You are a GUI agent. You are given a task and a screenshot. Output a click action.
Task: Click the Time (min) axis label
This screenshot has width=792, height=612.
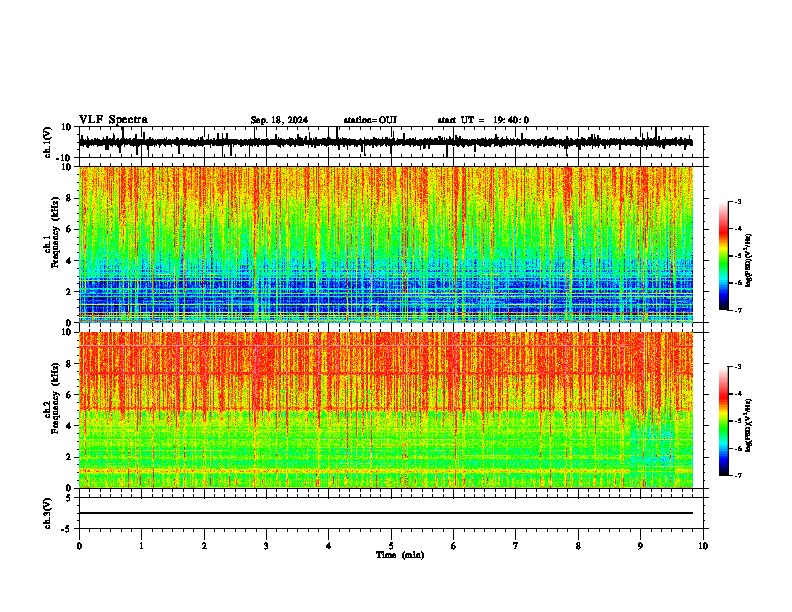(400, 555)
